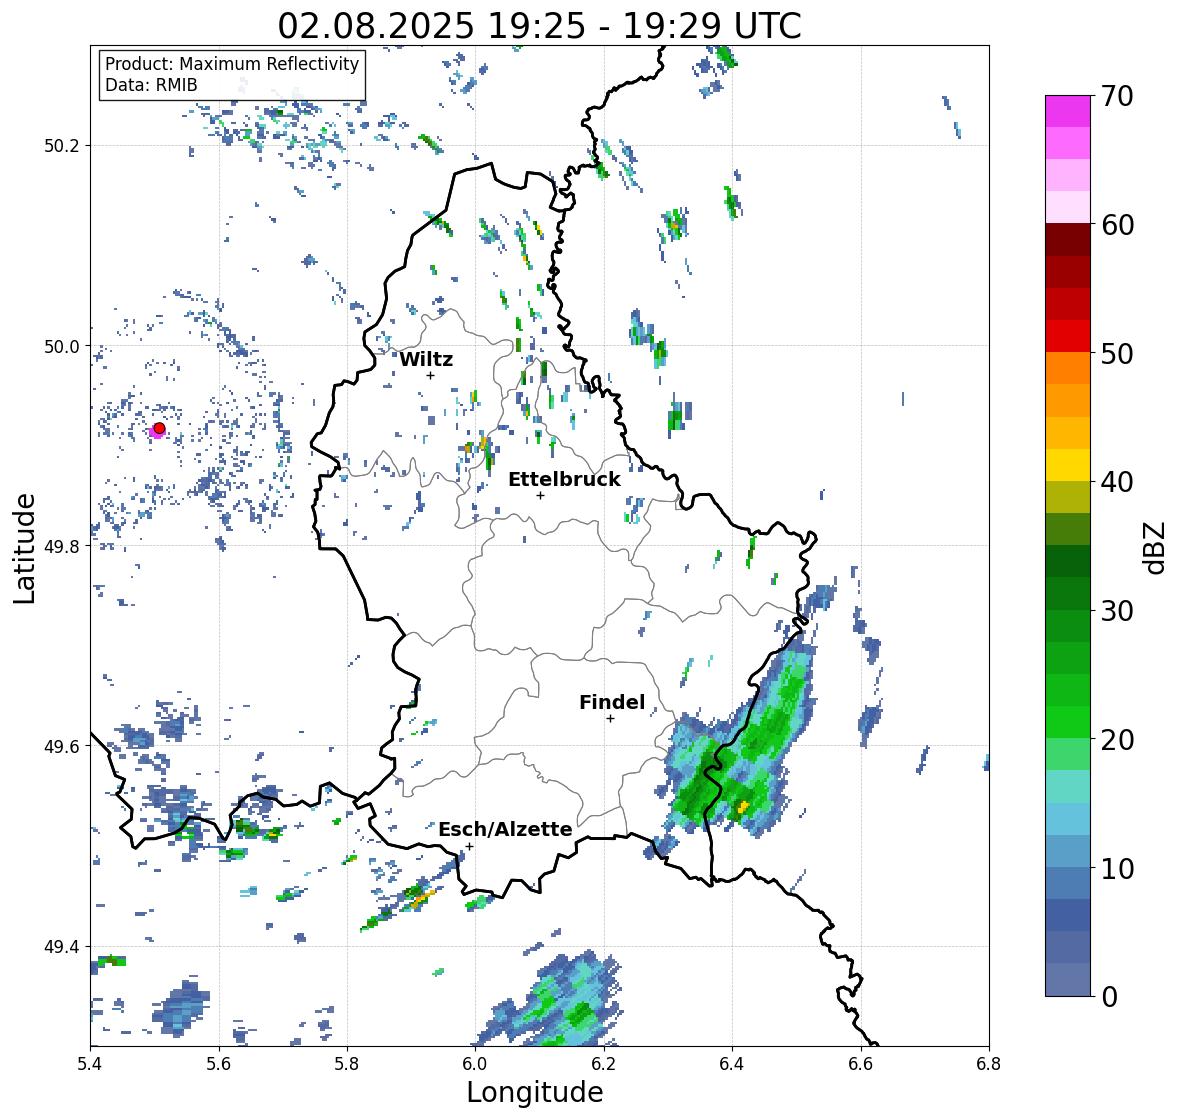Click the 'Product: Maximum Reflectivity' legend text
This screenshot has width=1179, height=1117.
(x=232, y=64)
